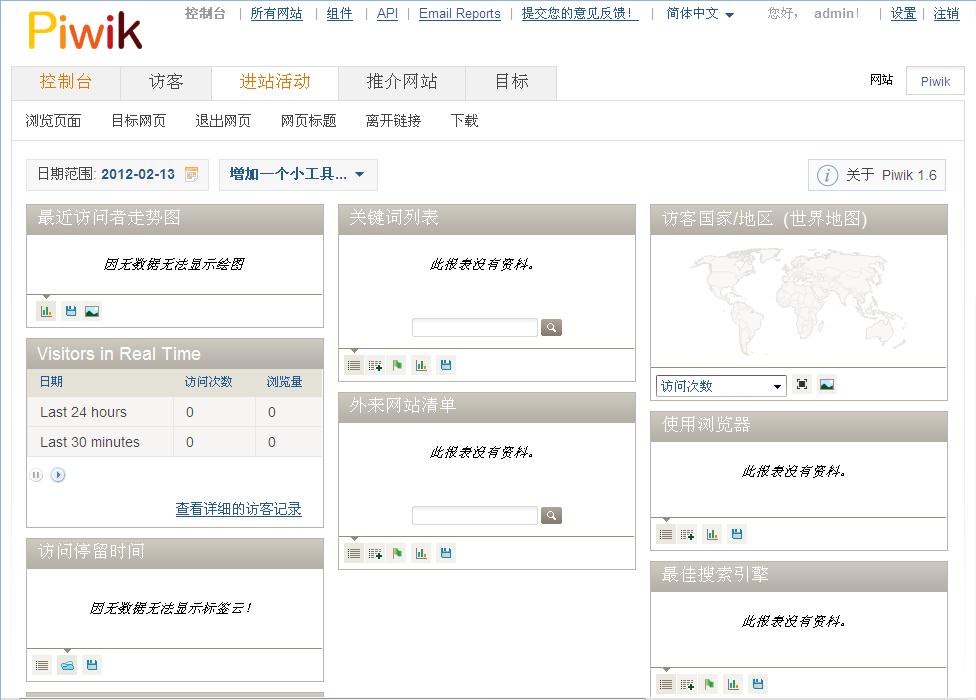
Task: Click the 所有网站 link in top bar
Action: pyautogui.click(x=276, y=13)
